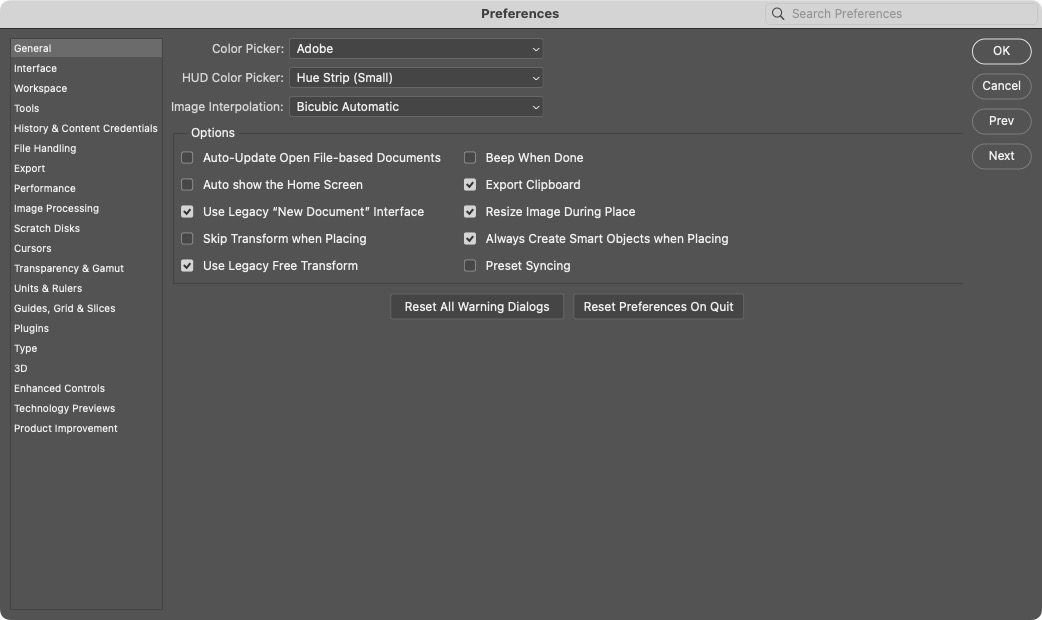Enable Auto show the Home Screen
The height and width of the screenshot is (620, 1042).
coord(186,184)
